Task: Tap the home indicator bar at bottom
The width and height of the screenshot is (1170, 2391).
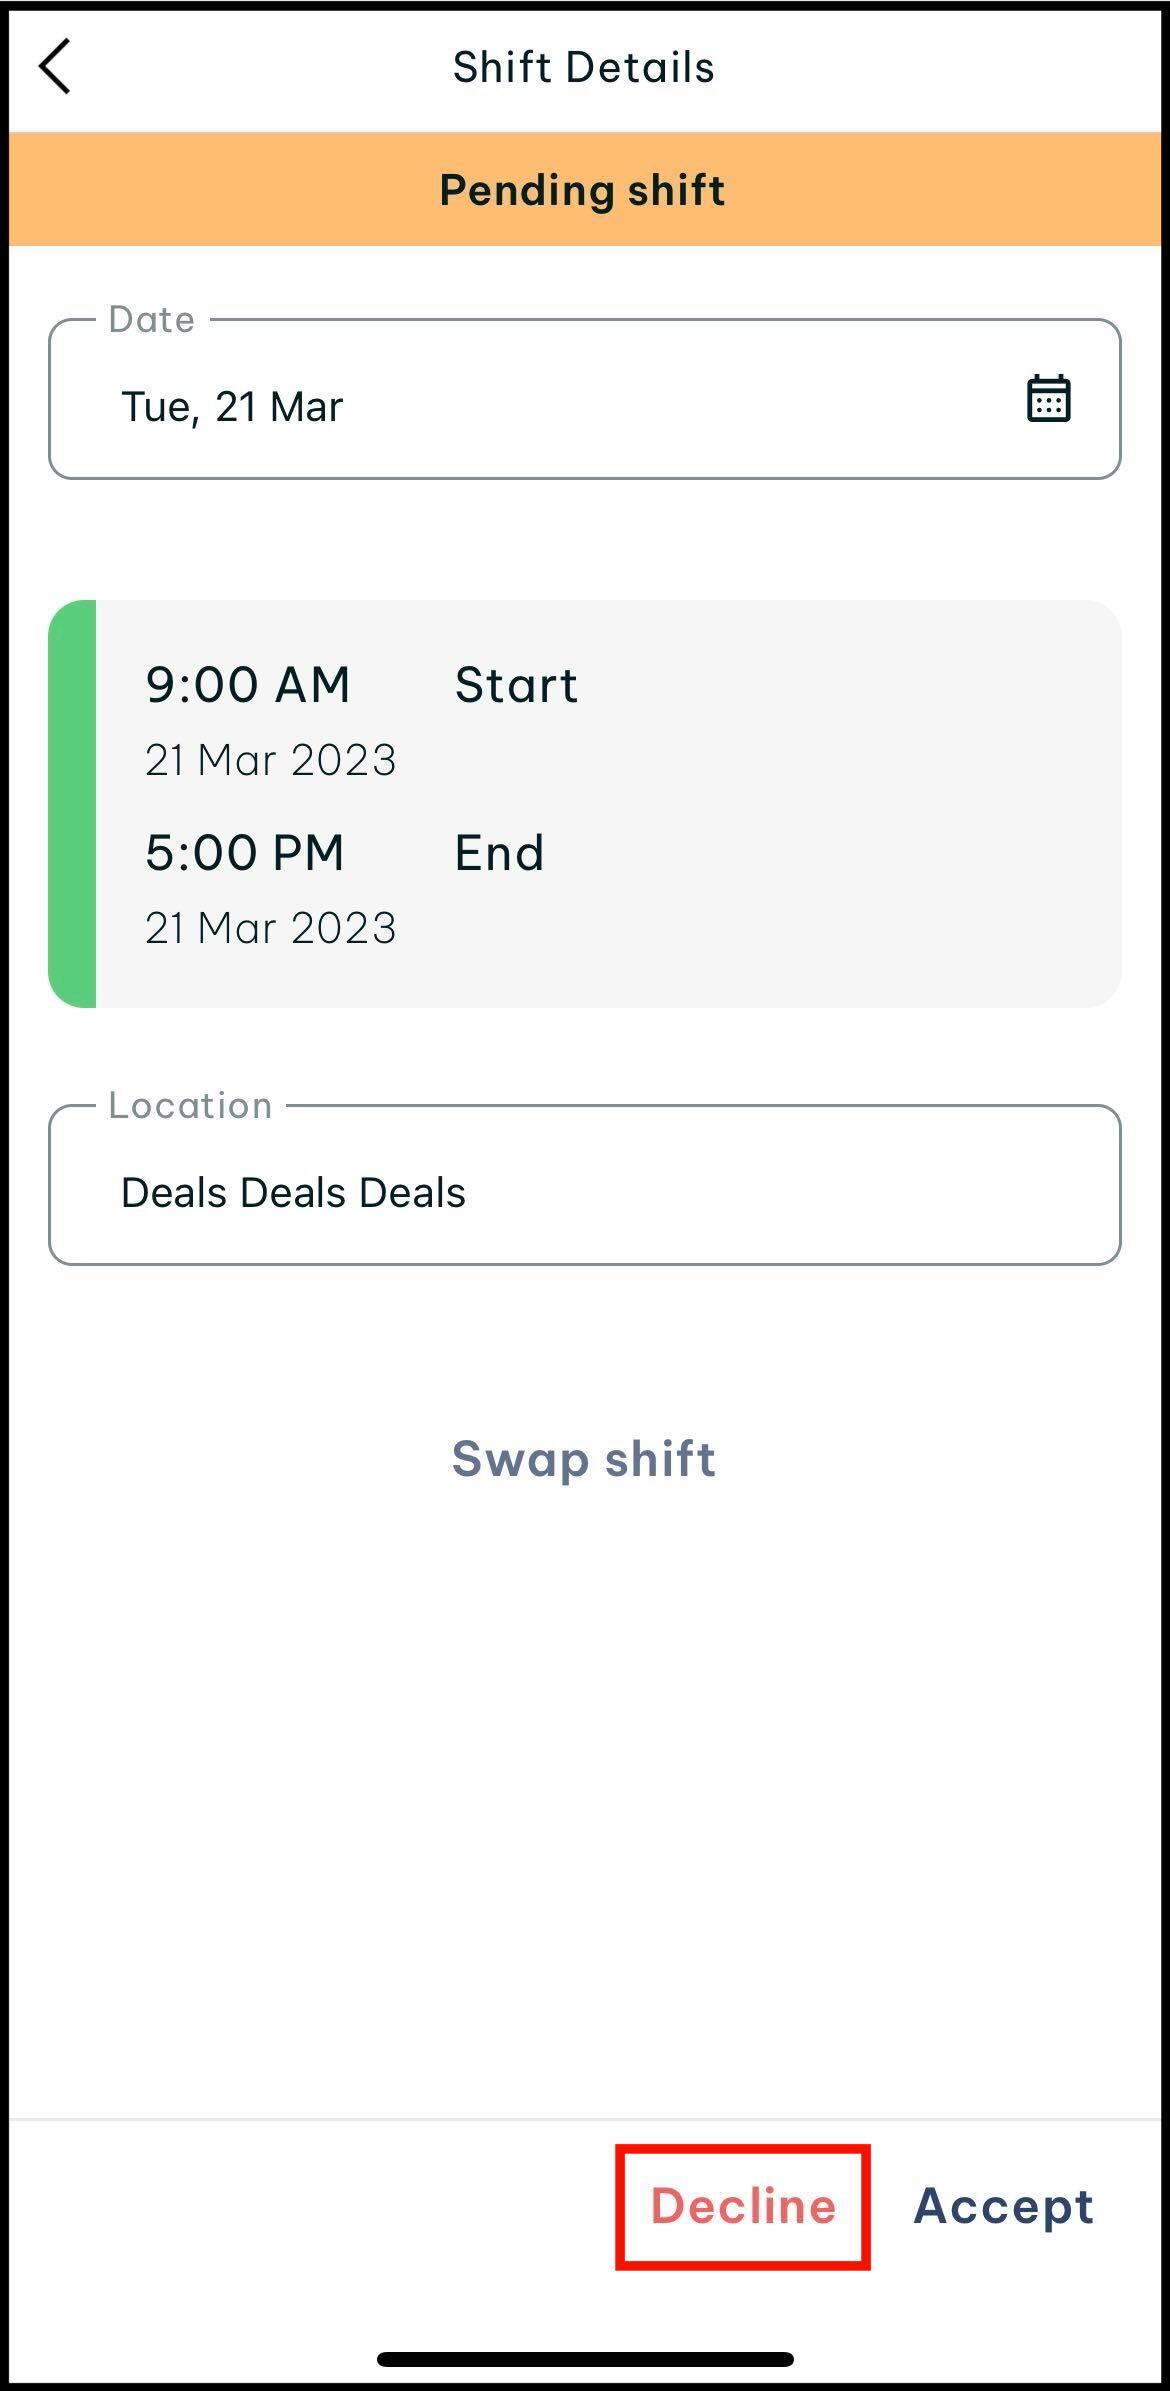Action: 585,2359
